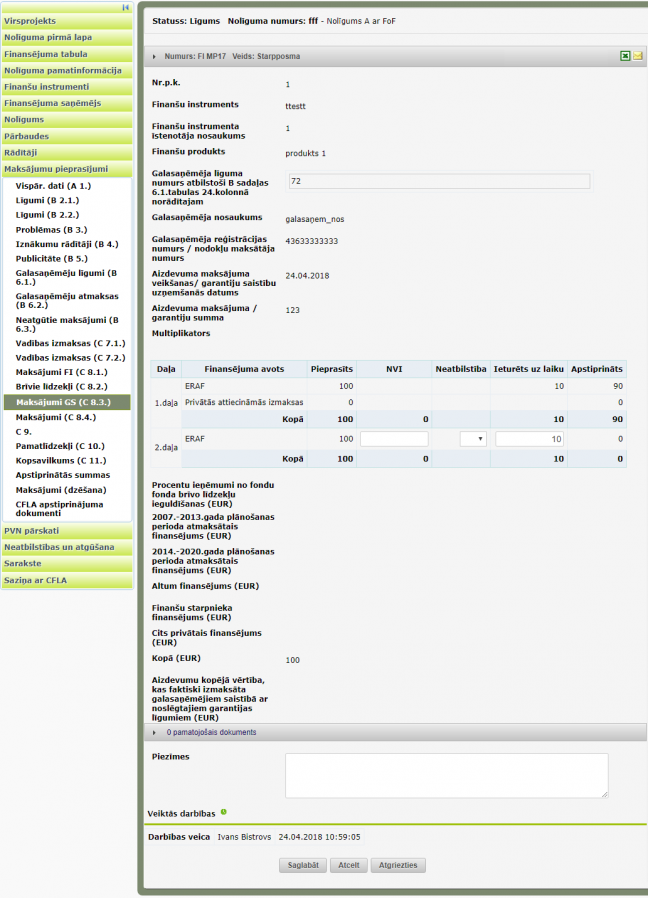Collapse the left sidebar with arrow icon
648x898 pixels.
tap(125, 7)
